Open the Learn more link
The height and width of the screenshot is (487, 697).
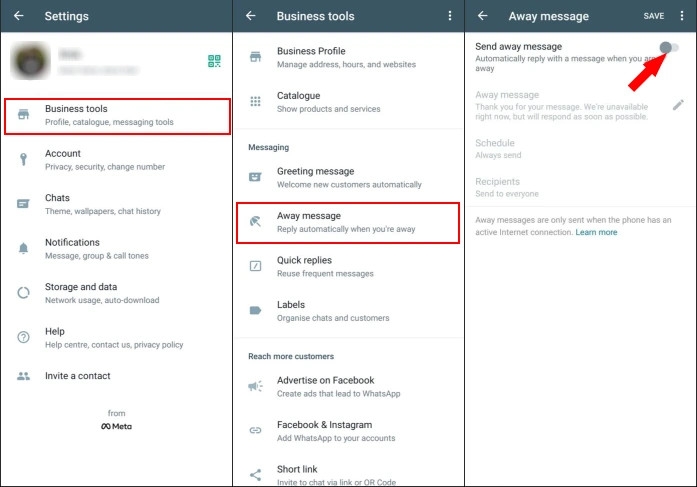(596, 232)
